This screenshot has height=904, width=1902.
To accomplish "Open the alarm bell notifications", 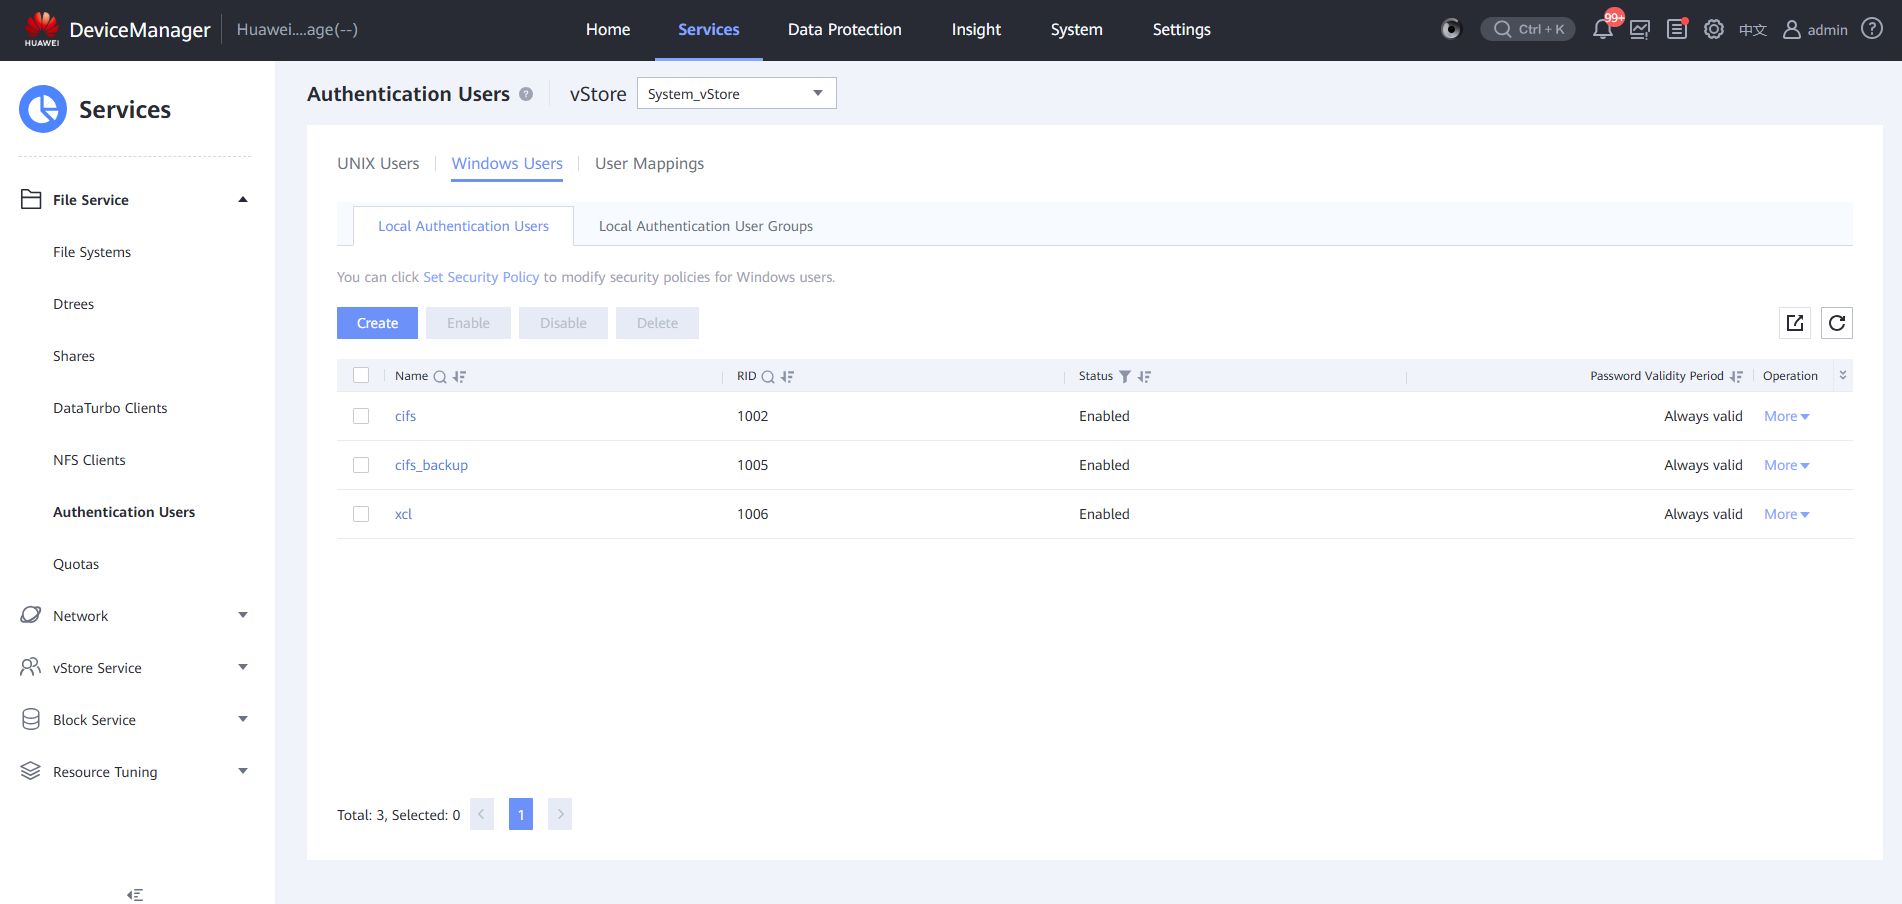I will pos(1602,29).
